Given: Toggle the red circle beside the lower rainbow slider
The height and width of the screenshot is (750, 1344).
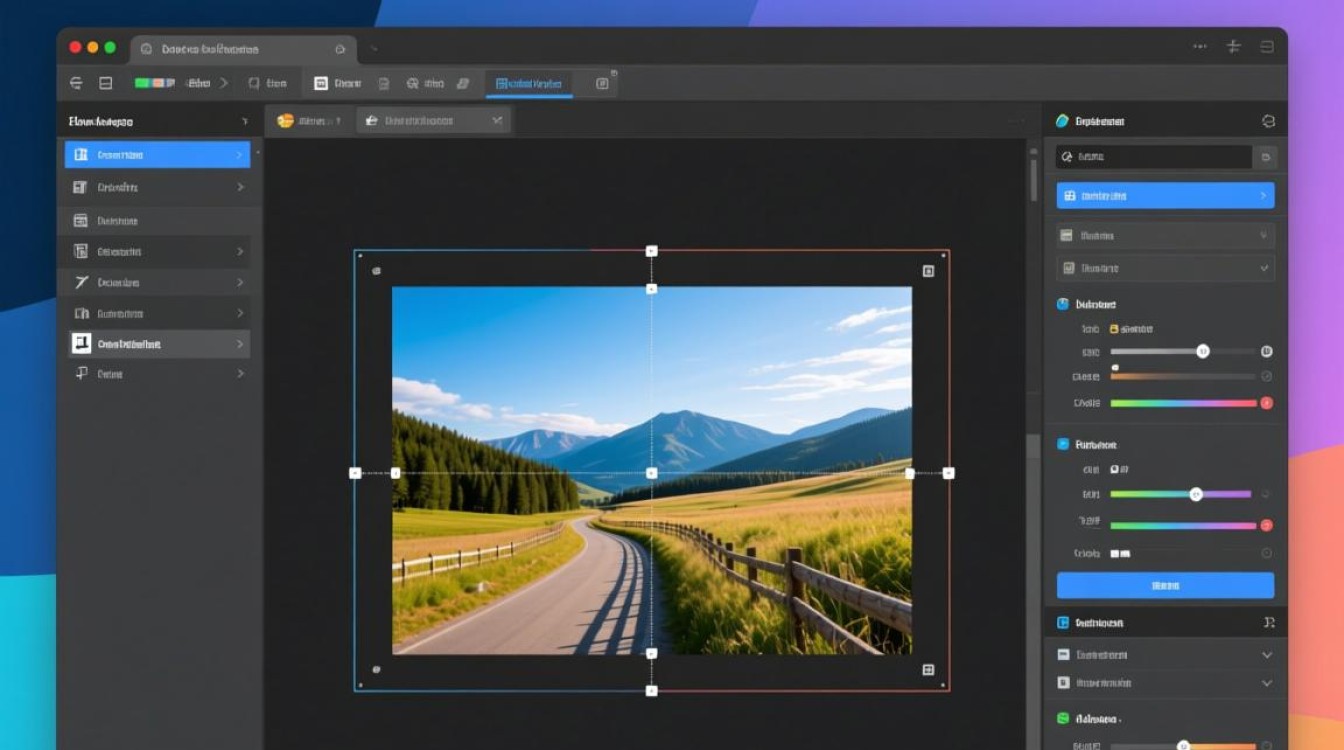Looking at the screenshot, I should click(1266, 525).
